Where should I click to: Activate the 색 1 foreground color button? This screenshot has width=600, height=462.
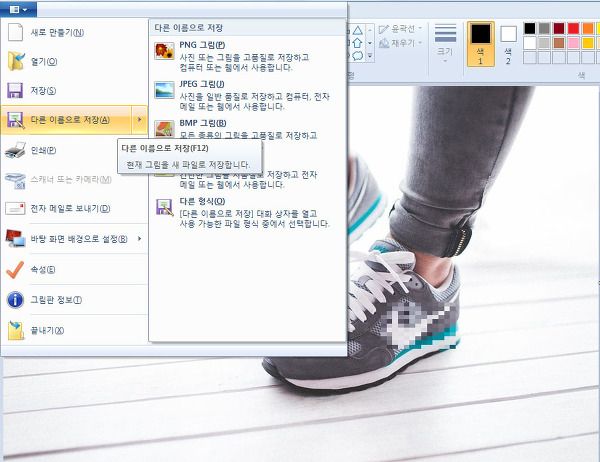(x=481, y=44)
